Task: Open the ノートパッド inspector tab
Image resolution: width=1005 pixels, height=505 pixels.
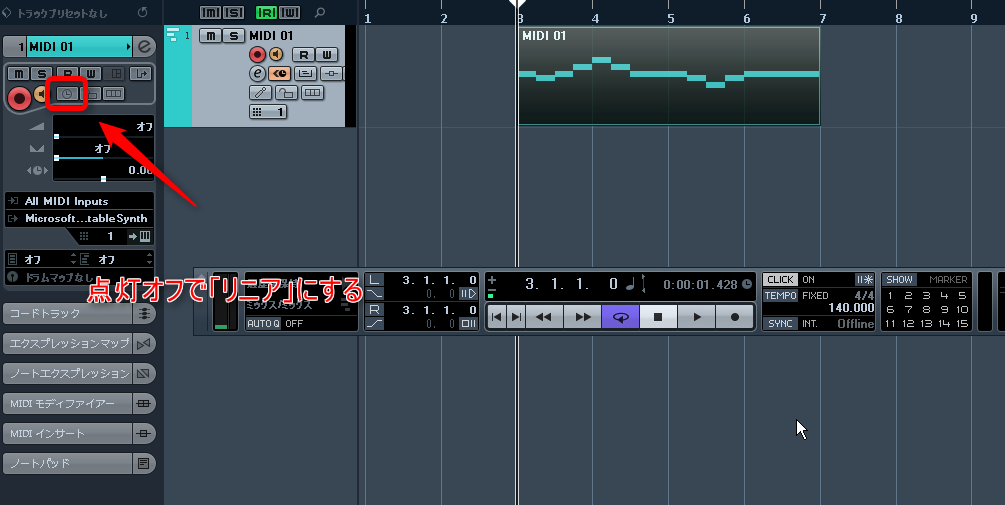Action: click(68, 463)
